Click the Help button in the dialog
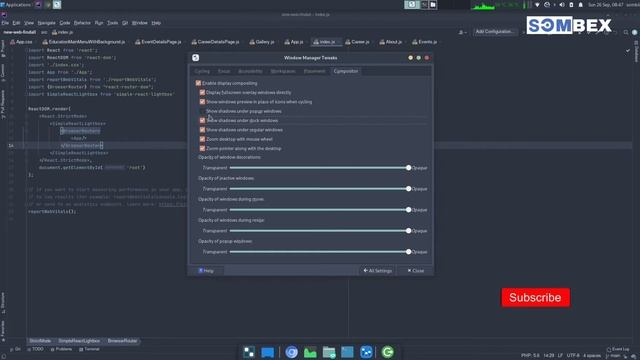640x360 pixels. [206, 271]
